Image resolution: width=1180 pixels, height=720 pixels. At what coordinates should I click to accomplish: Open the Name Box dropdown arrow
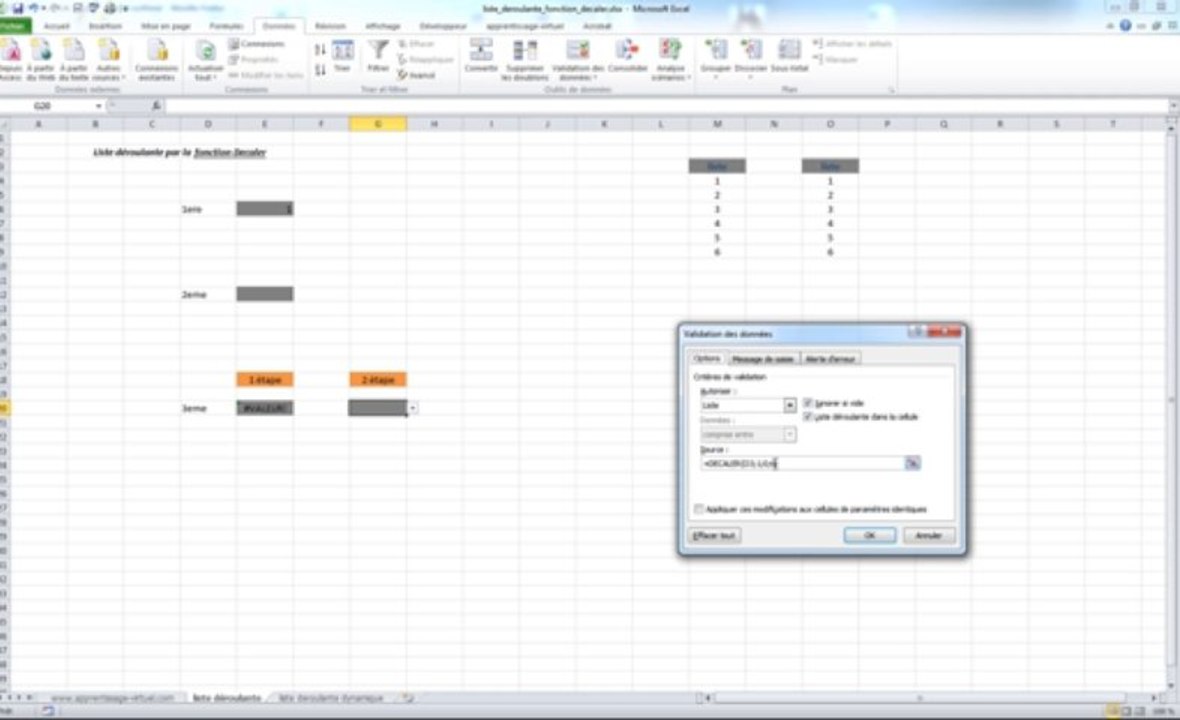click(99, 106)
